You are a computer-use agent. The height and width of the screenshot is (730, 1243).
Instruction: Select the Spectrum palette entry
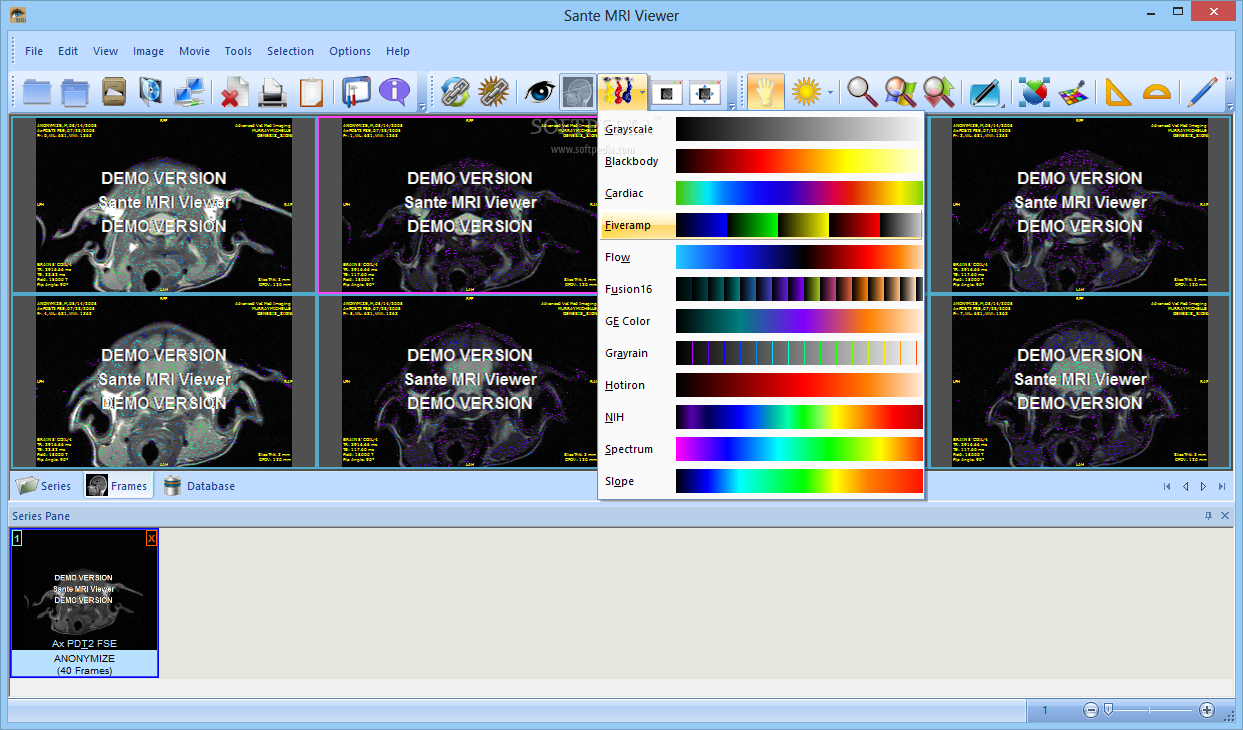(x=761, y=449)
